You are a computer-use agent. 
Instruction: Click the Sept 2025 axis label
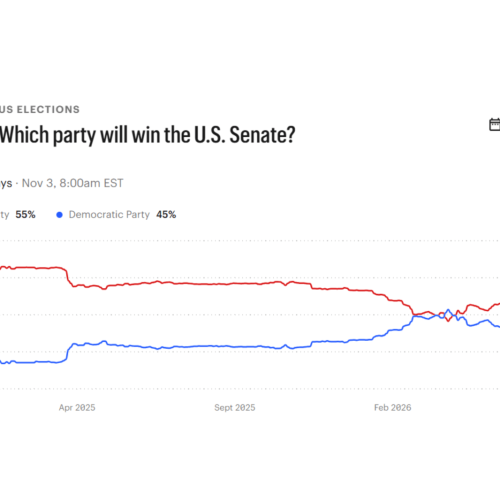[235, 407]
